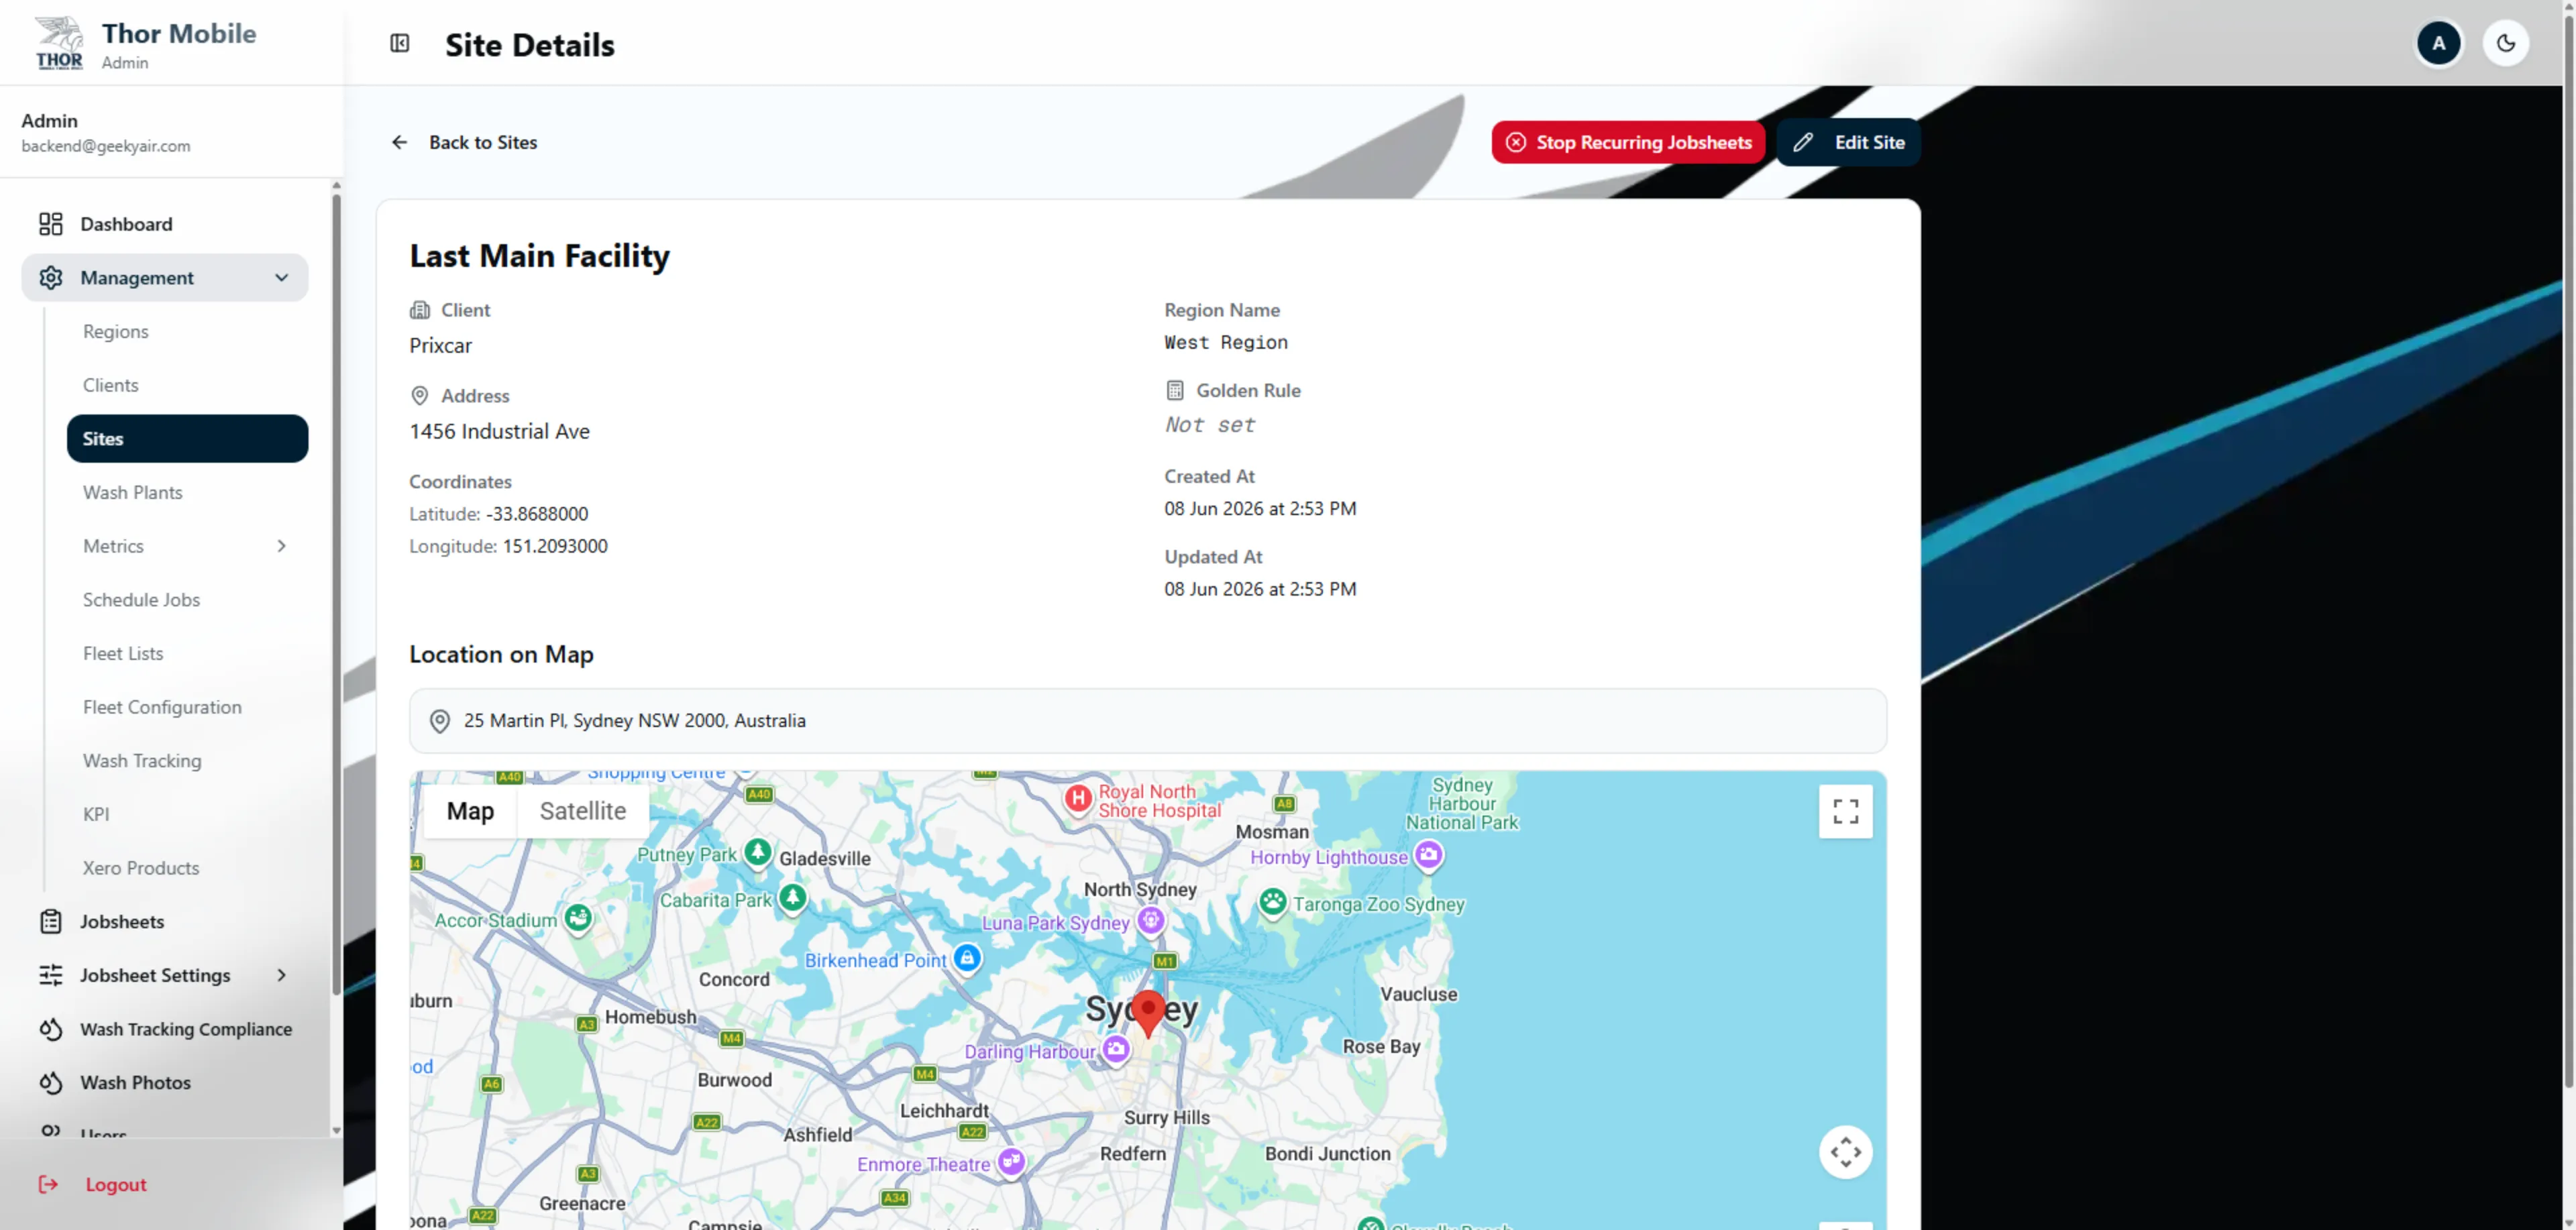Screen dimensions: 2576x1230
Task: Click the Dashboard grid icon
Action: [x=51, y=224]
